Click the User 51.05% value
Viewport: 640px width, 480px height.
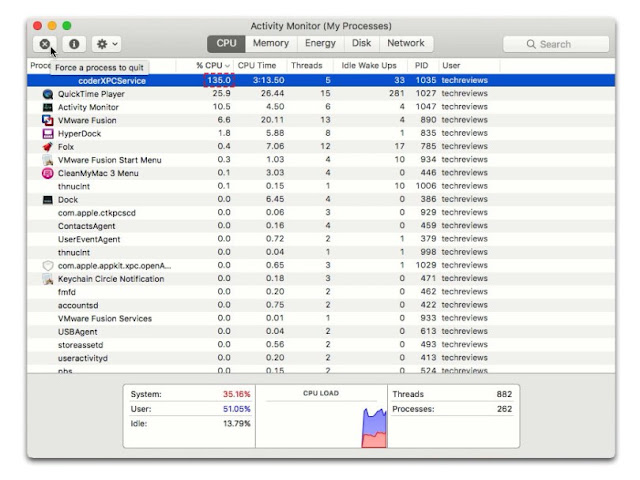(236, 409)
